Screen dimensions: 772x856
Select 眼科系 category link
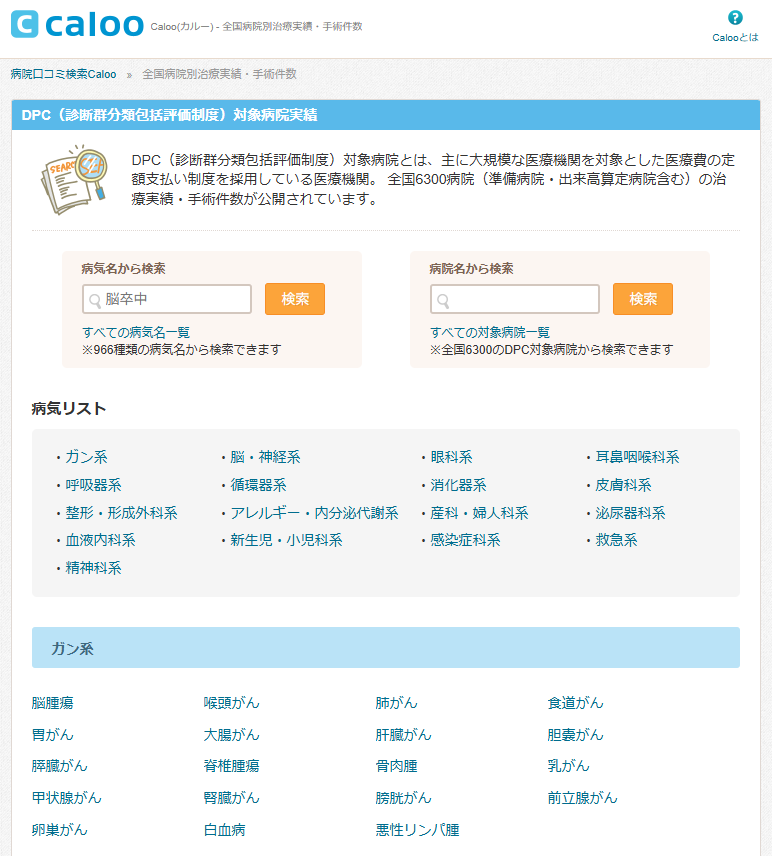(x=451, y=457)
